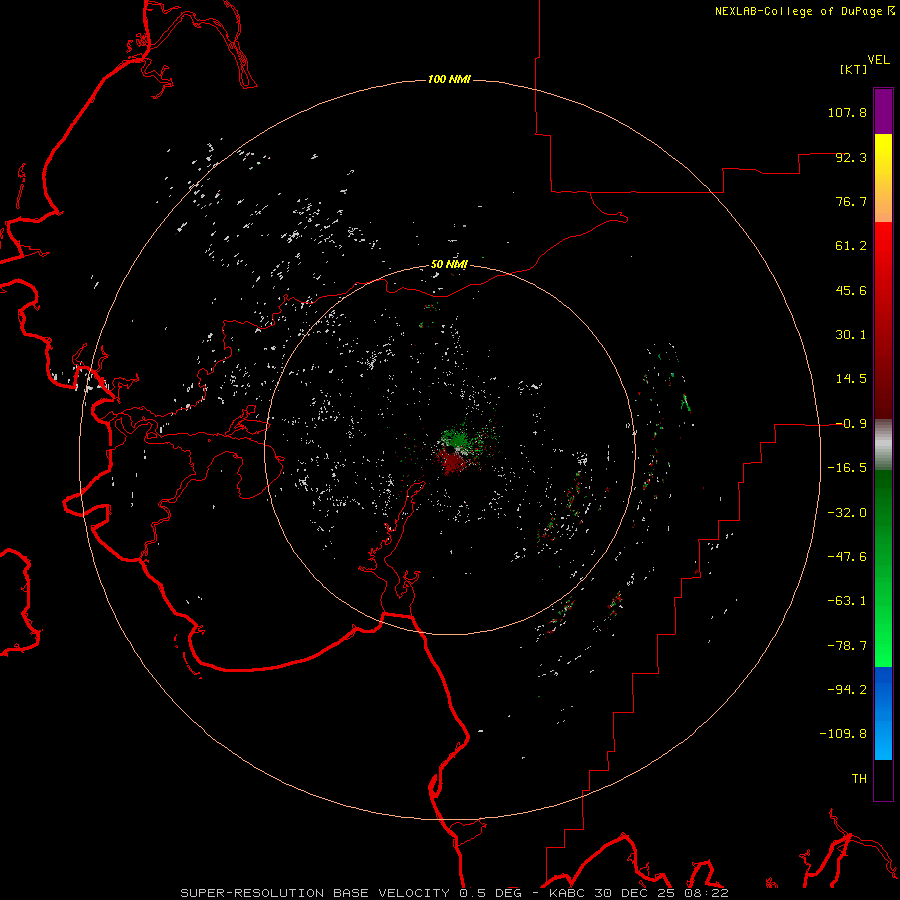Click the 76.7 velocity scale value

pos(851,201)
